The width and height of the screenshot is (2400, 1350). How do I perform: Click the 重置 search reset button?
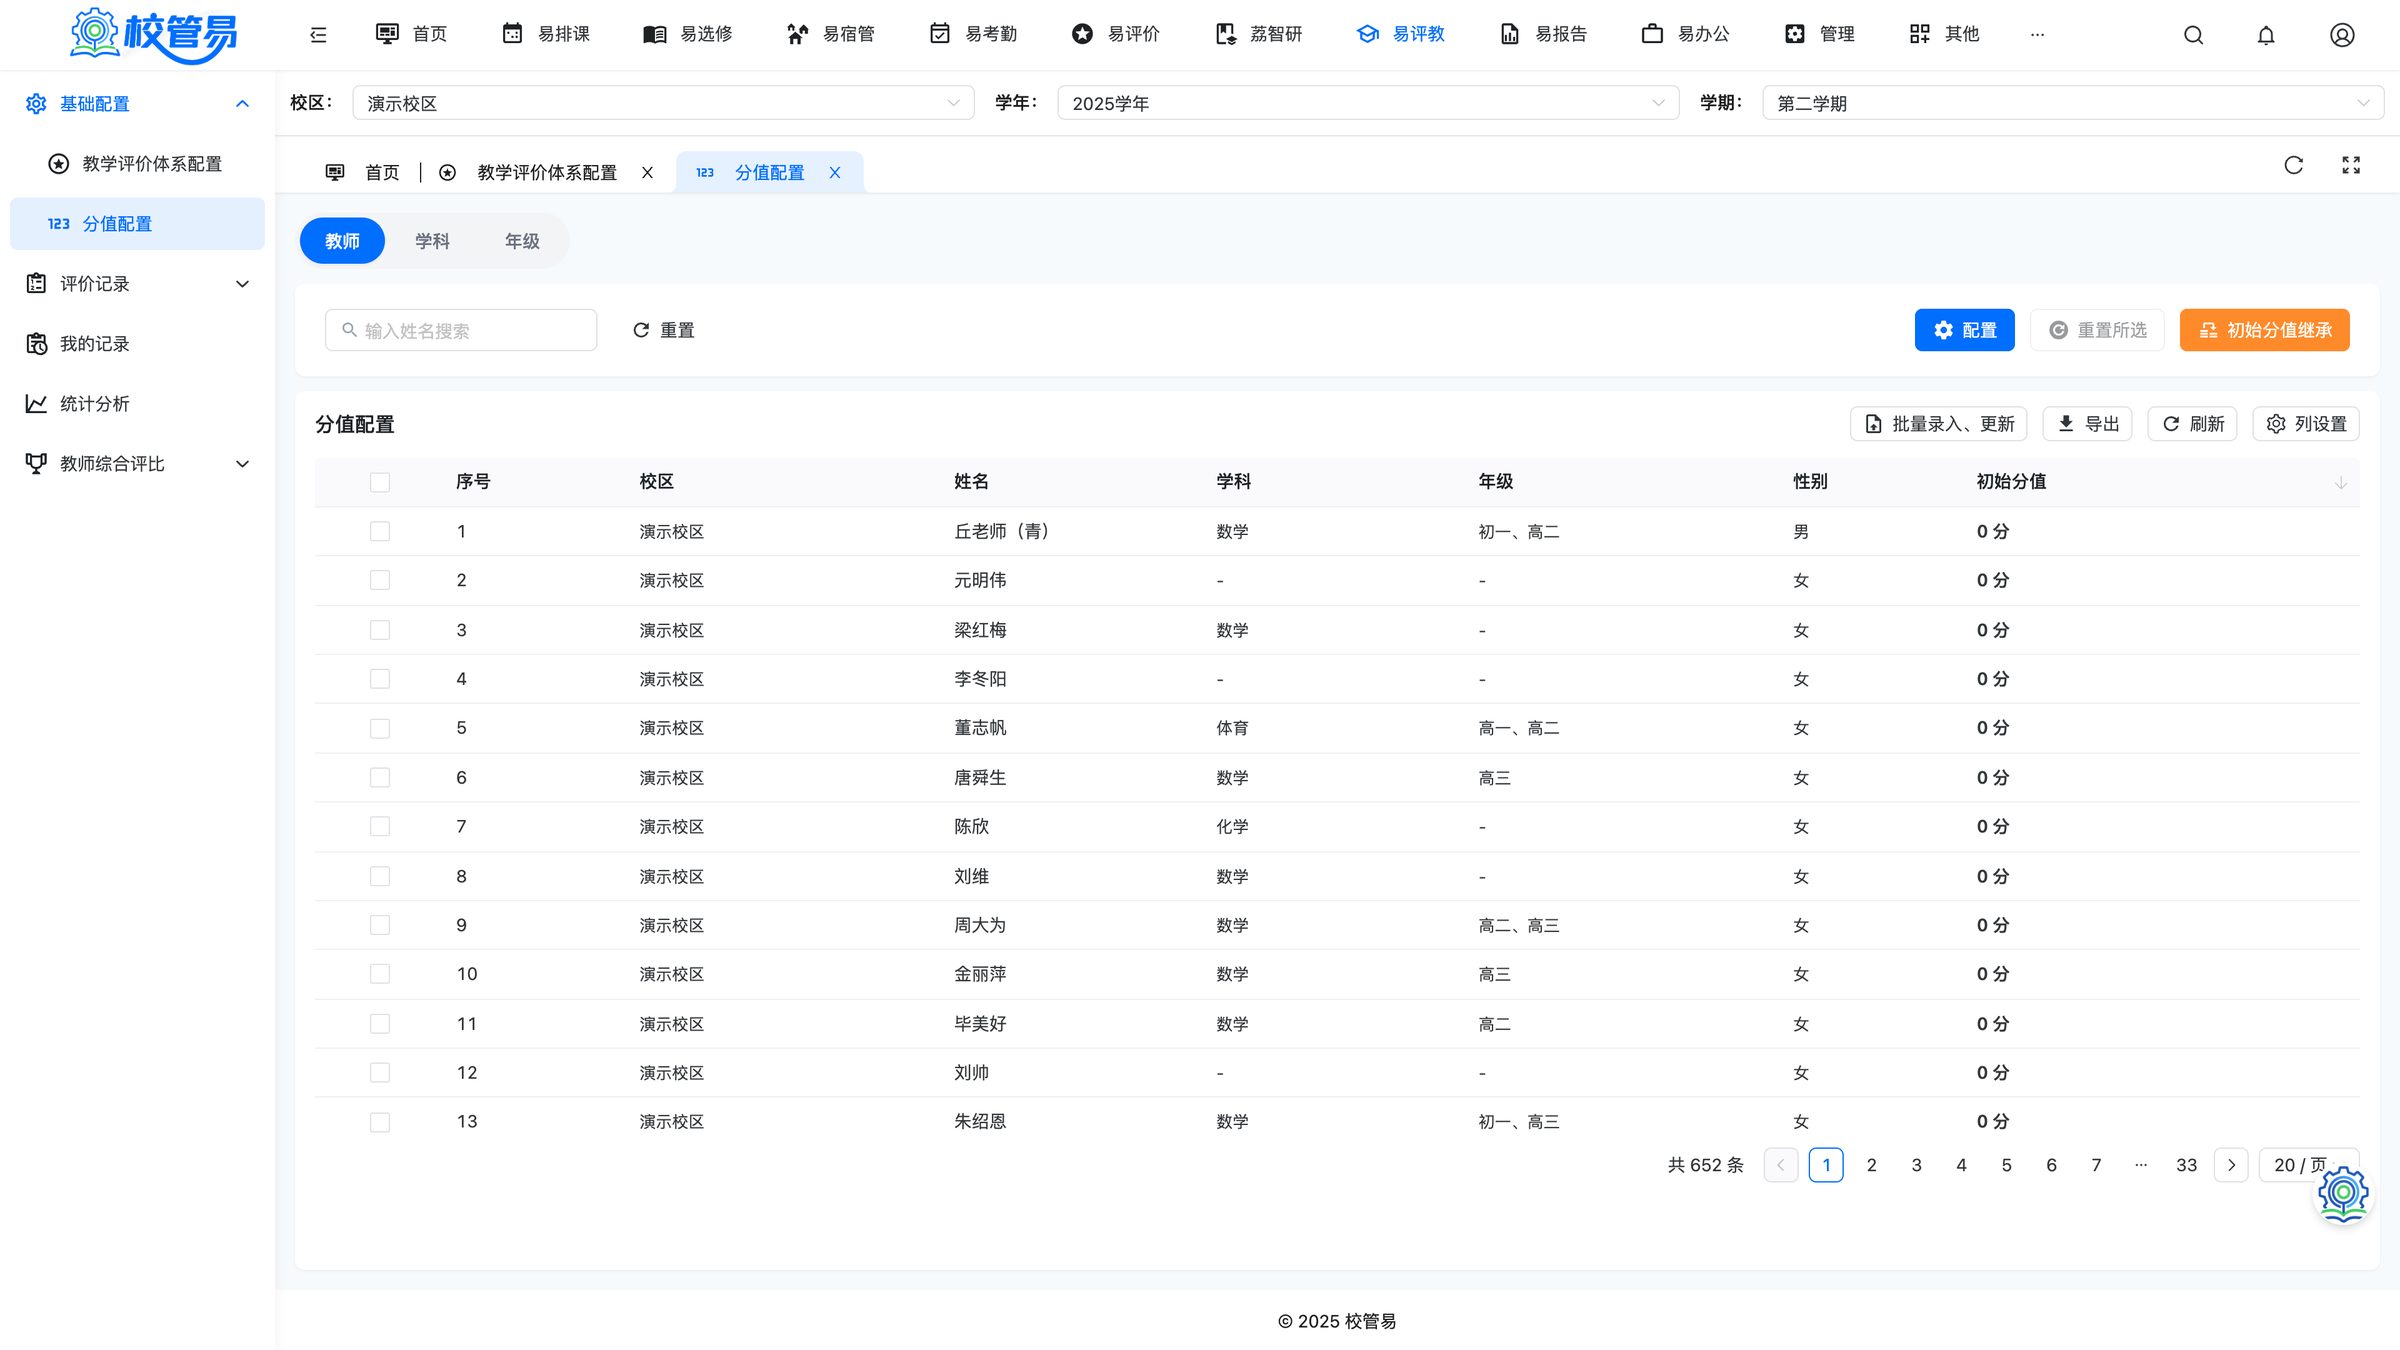click(664, 330)
